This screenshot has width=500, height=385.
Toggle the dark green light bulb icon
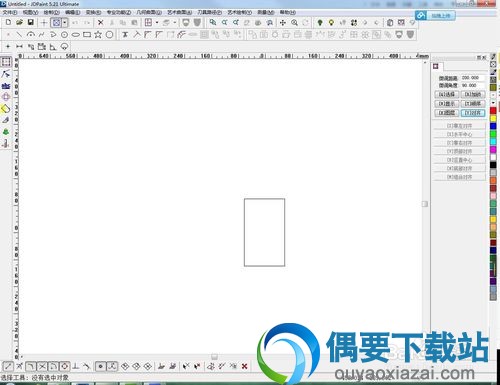(x=320, y=22)
